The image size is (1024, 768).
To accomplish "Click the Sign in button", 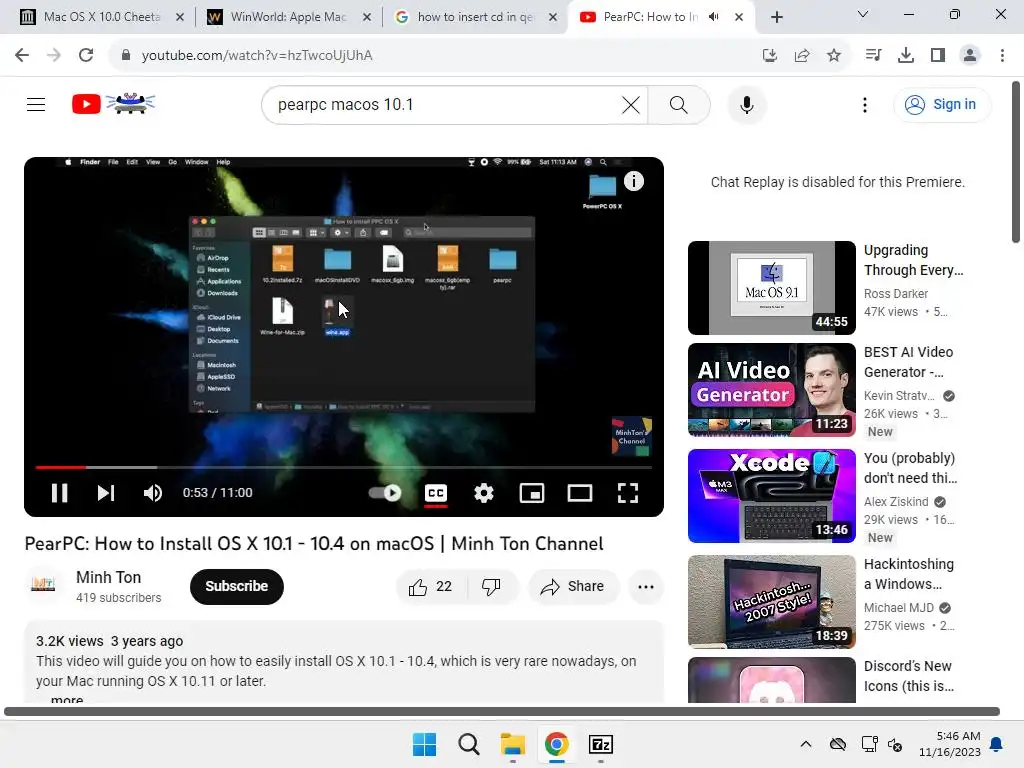I will pyautogui.click(x=941, y=104).
